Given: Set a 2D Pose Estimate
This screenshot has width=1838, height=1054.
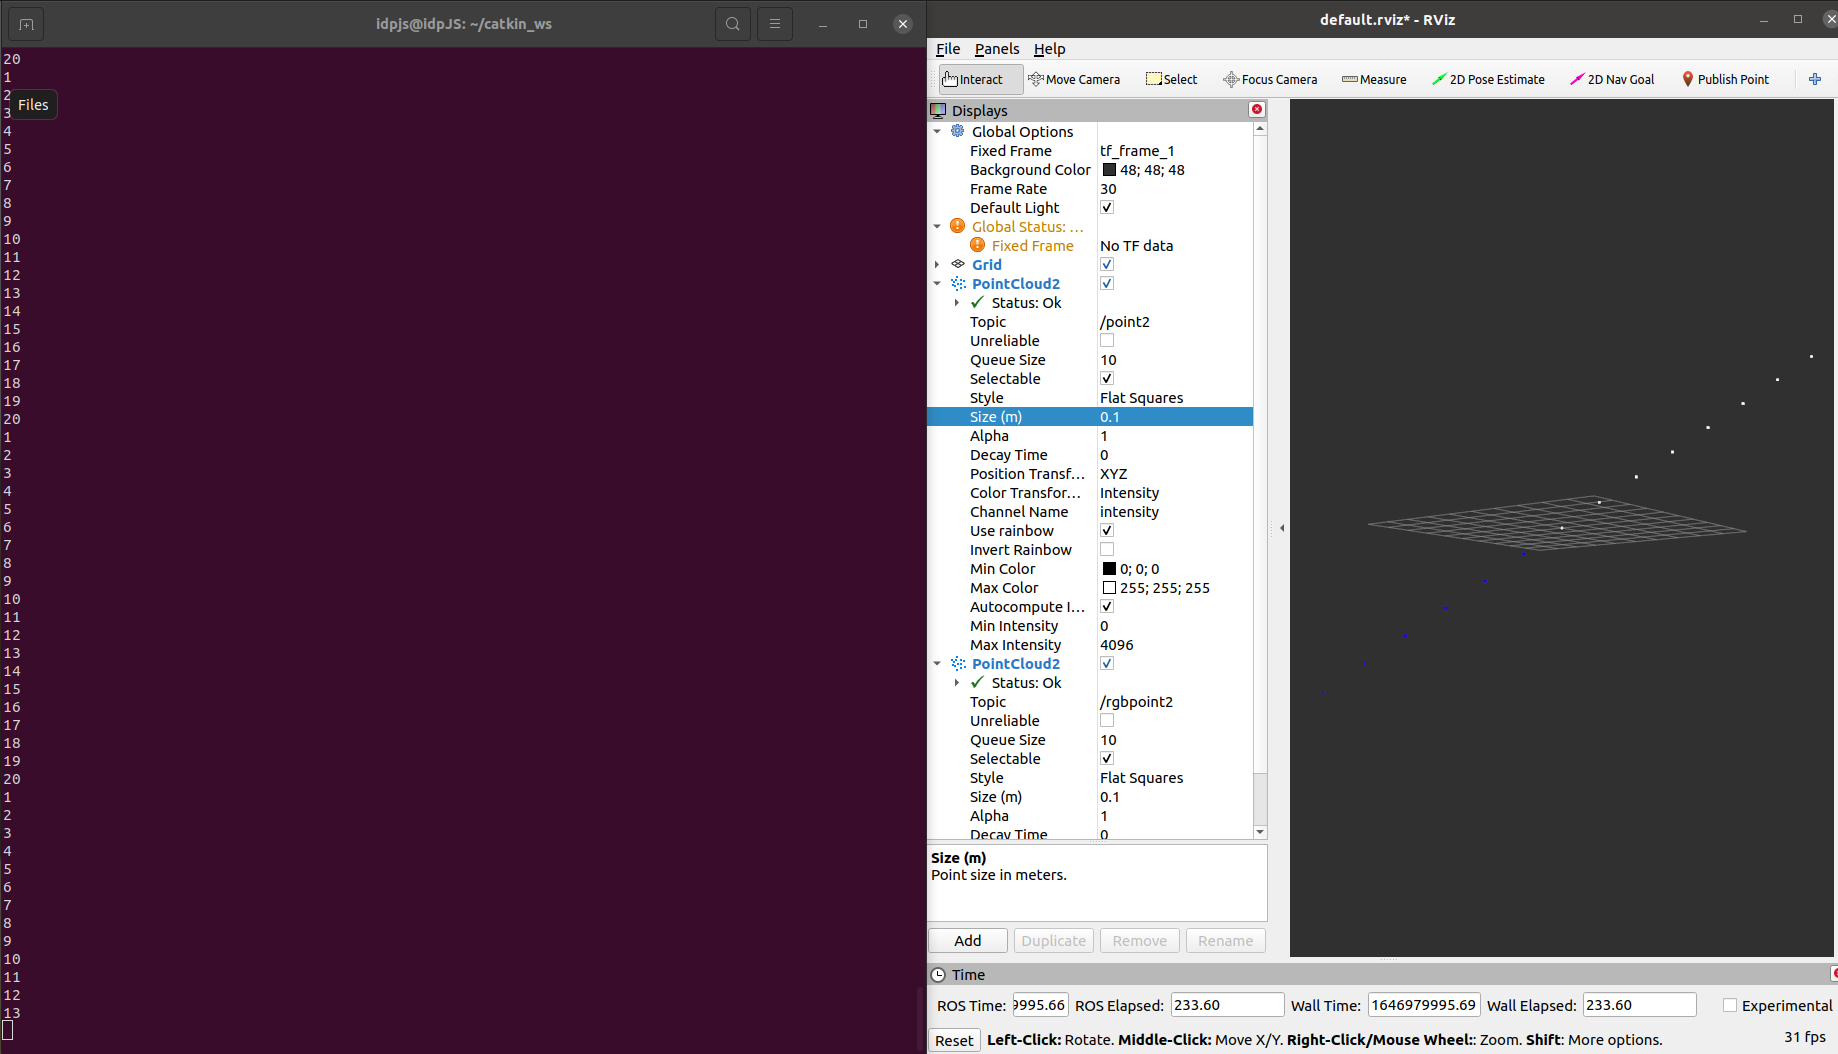Looking at the screenshot, I should pos(1489,79).
